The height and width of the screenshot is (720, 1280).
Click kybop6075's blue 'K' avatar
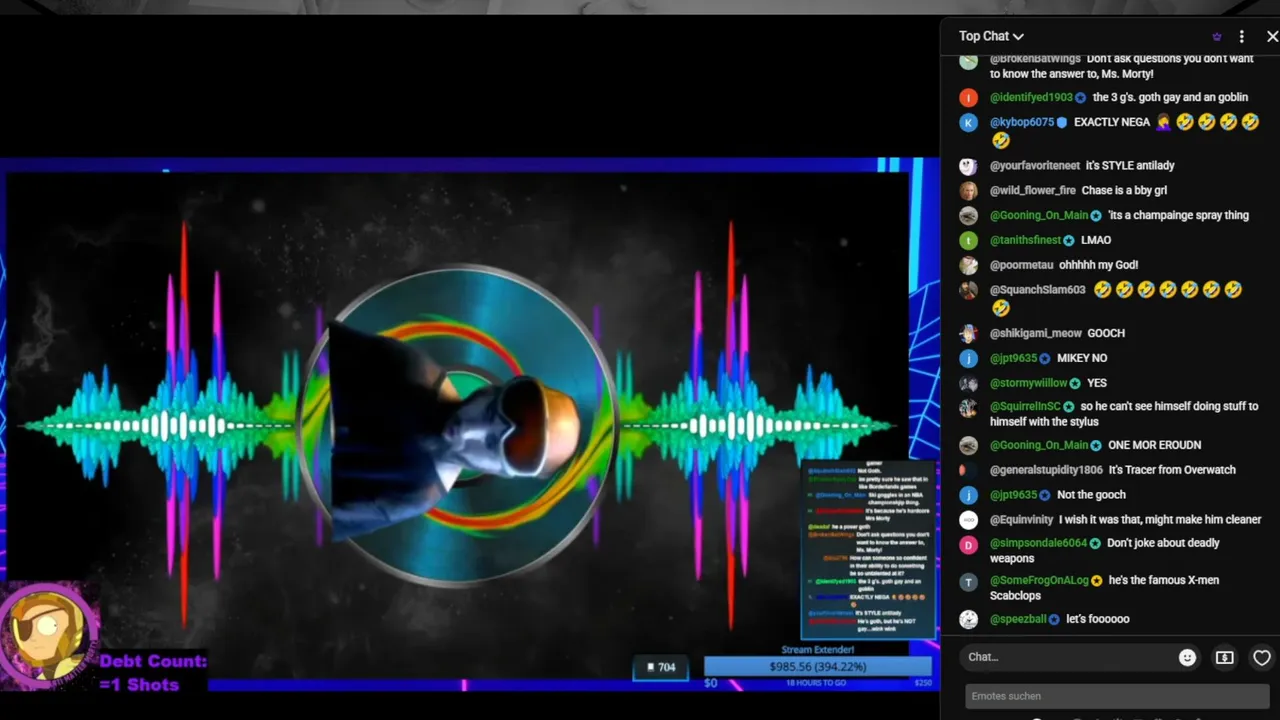pos(968,123)
